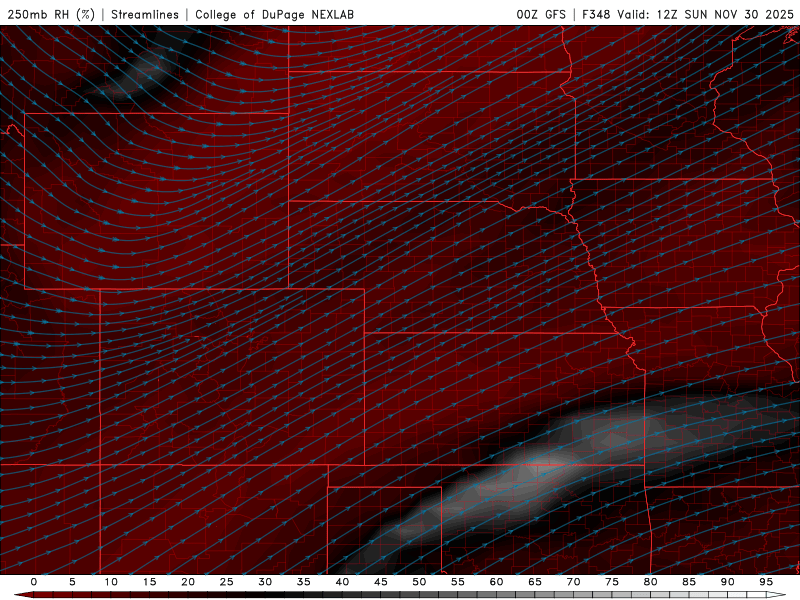Click 'College of DuPage NEXLAB' text
This screenshot has width=800, height=600.
tap(274, 14)
